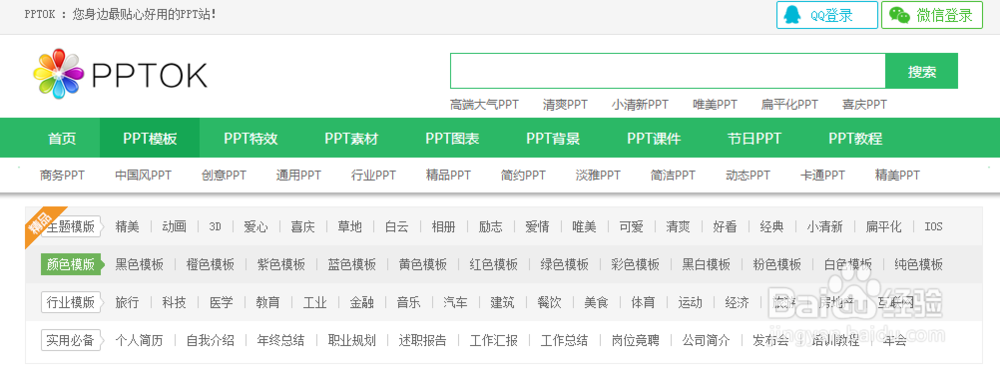This screenshot has width=1000, height=369.
Task: Choose the 动画 theme filter
Action: coord(174,226)
